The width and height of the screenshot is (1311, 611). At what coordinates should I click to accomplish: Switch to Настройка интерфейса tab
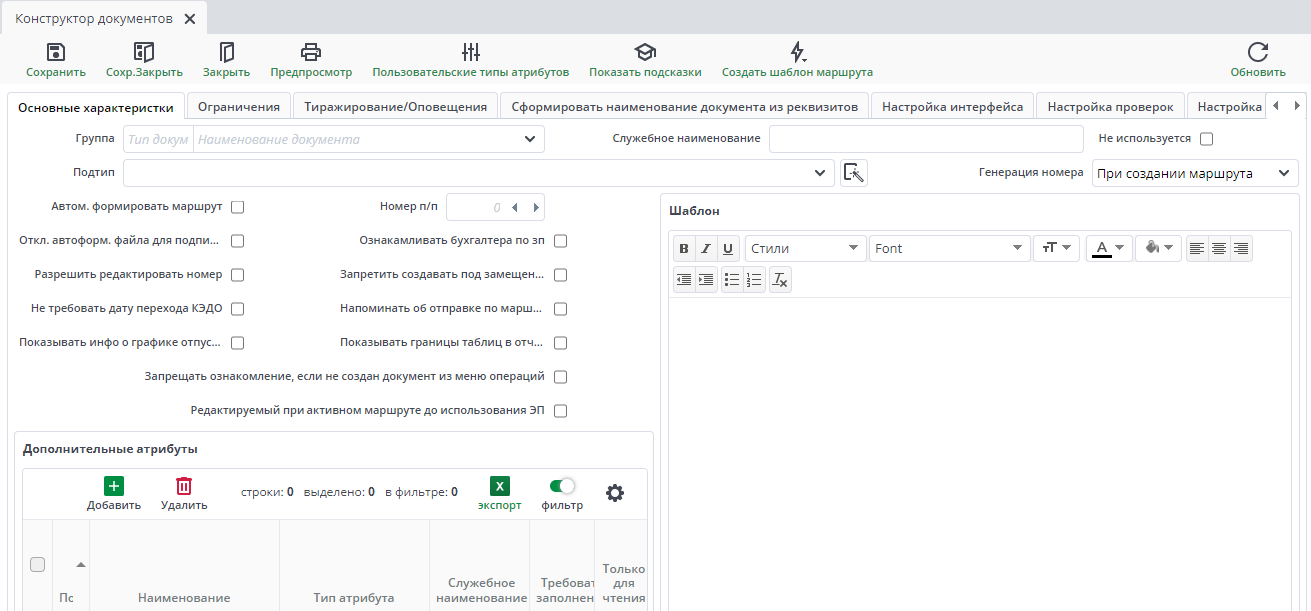point(953,107)
